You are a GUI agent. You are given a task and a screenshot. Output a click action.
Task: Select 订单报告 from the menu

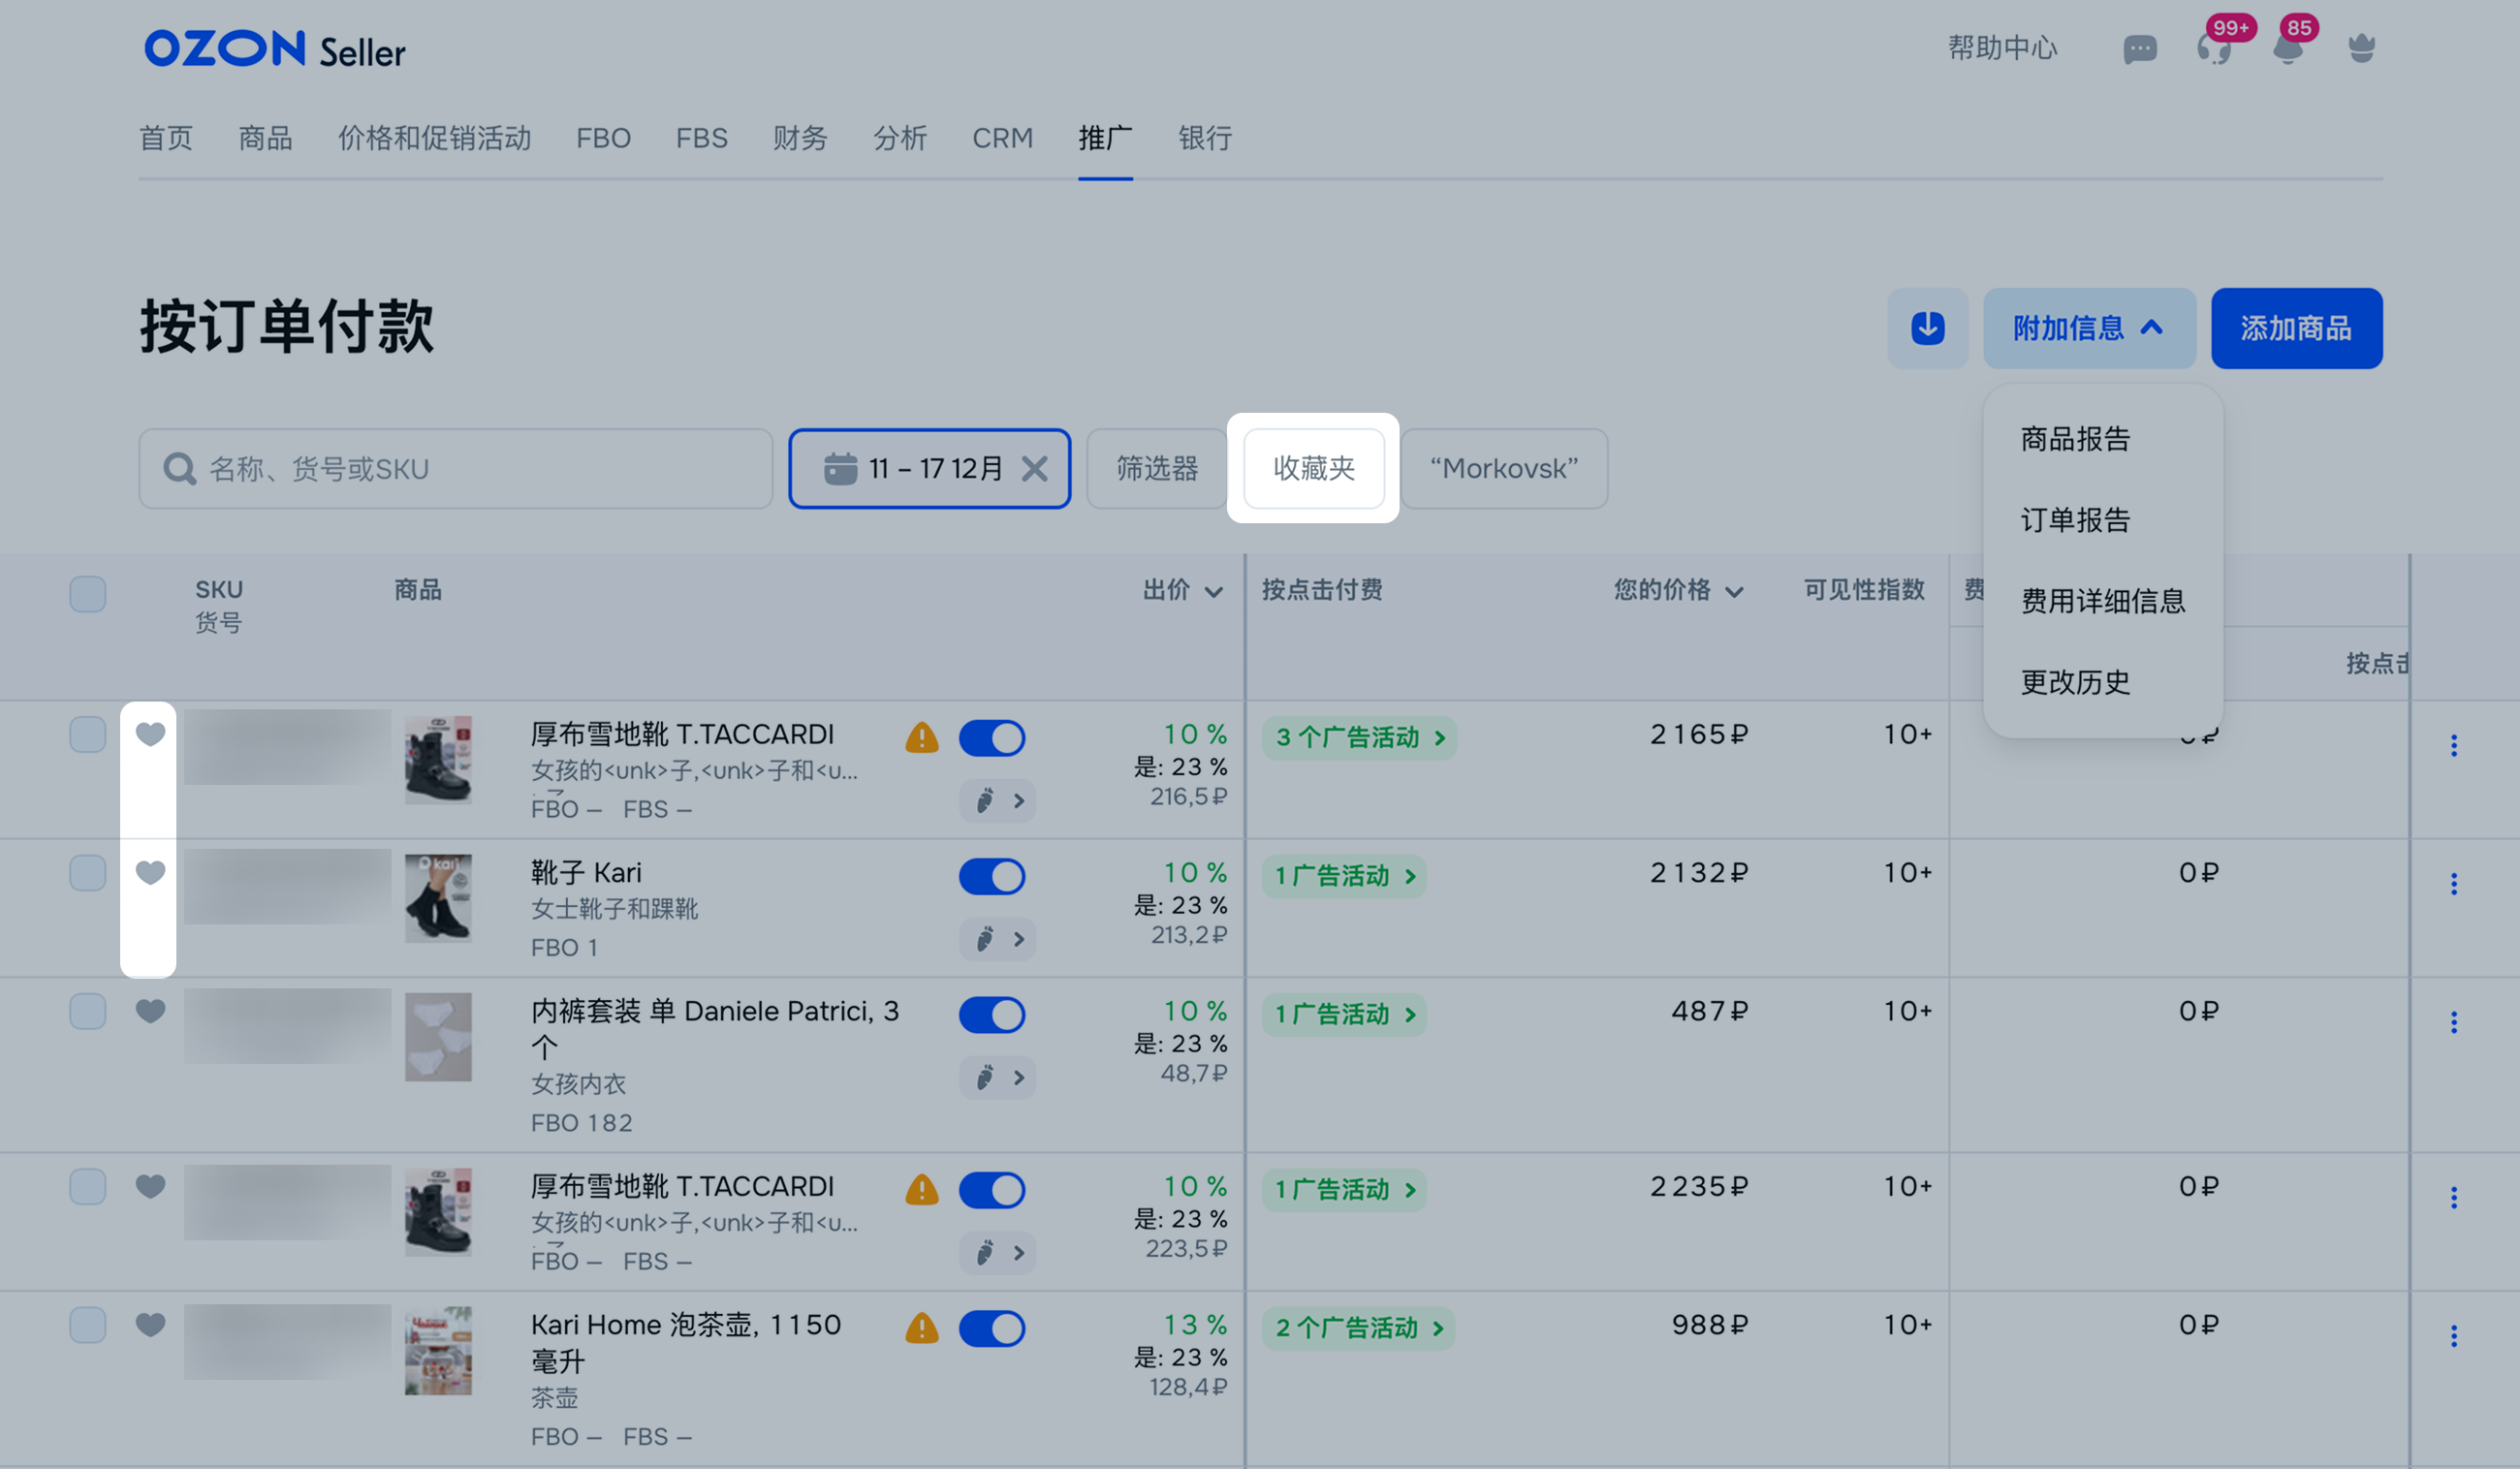pos(2075,520)
